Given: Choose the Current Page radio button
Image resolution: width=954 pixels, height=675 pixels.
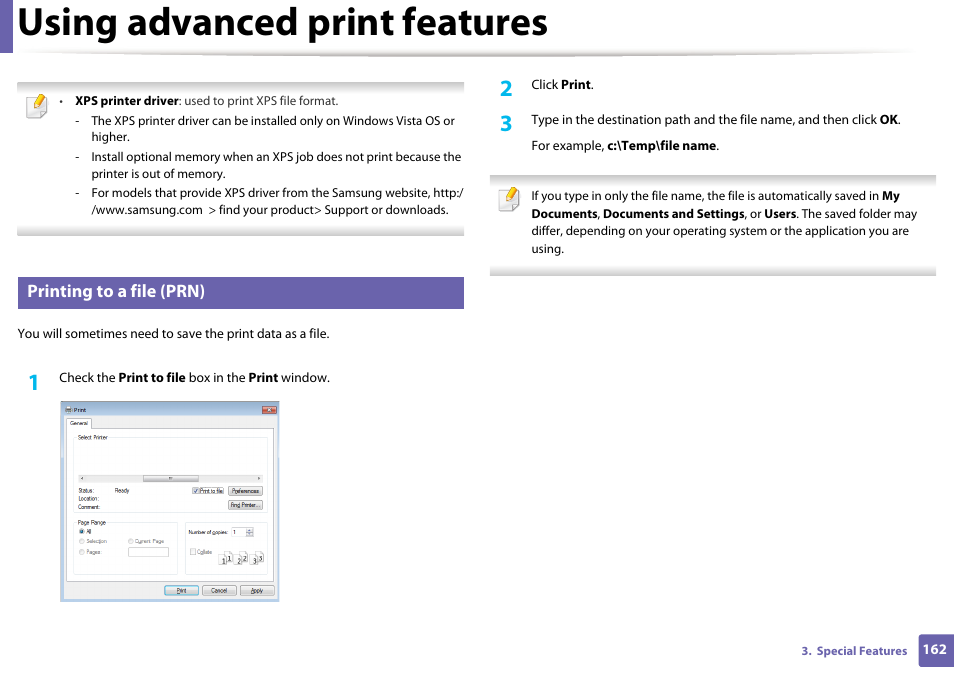Looking at the screenshot, I should (x=131, y=541).
